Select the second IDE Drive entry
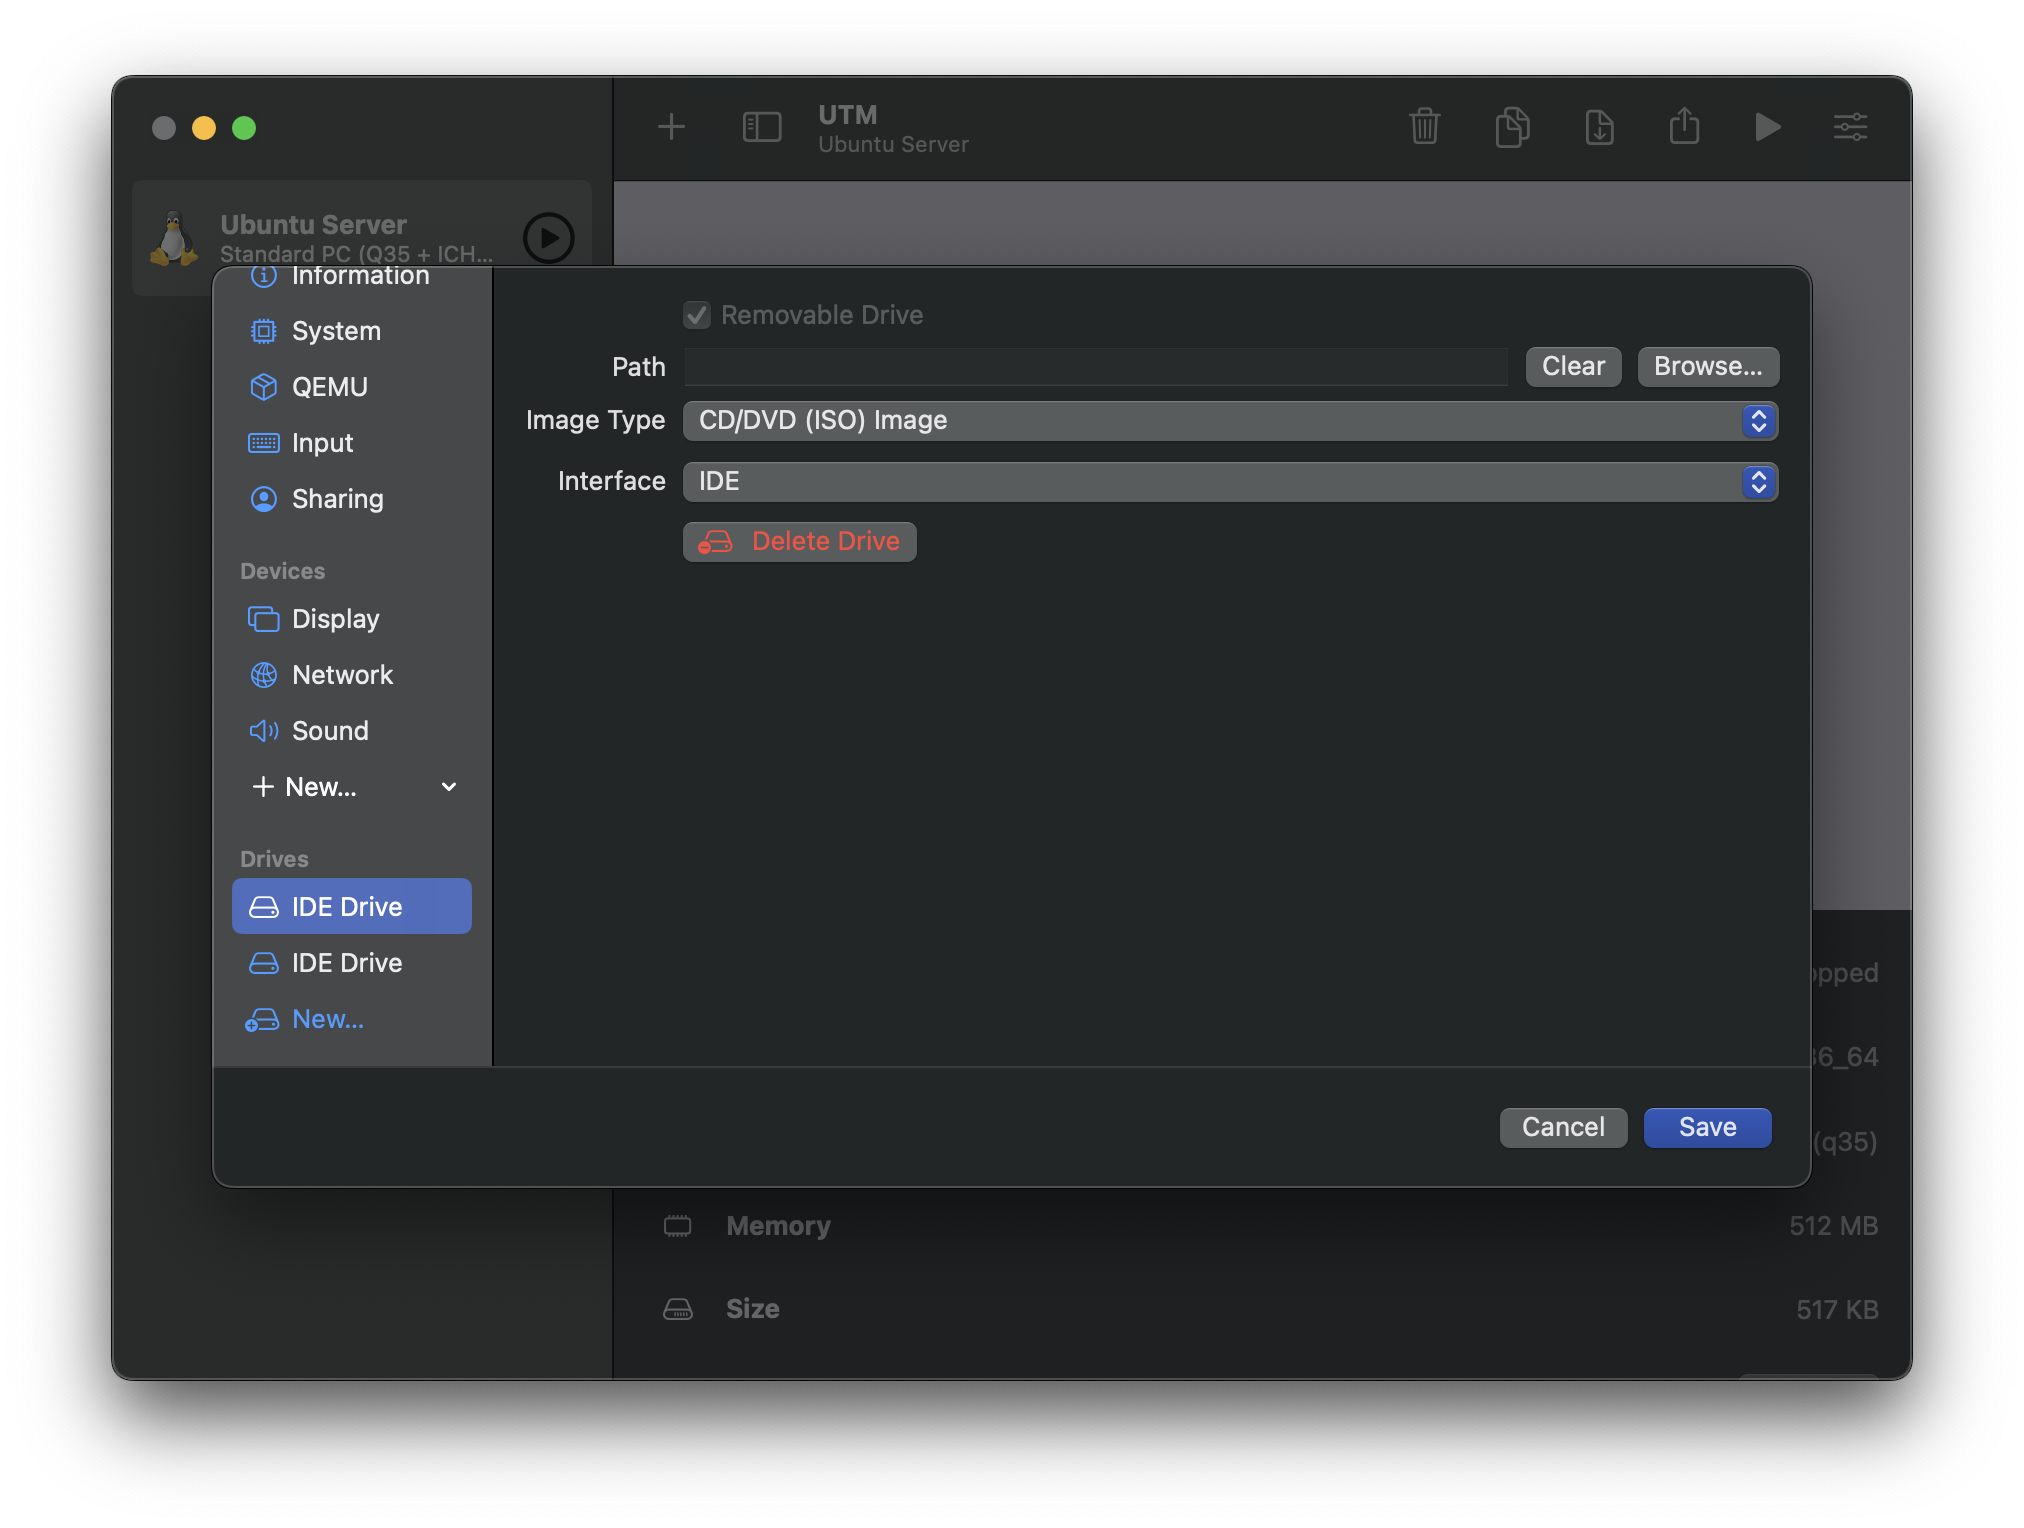2024x1528 pixels. point(351,963)
